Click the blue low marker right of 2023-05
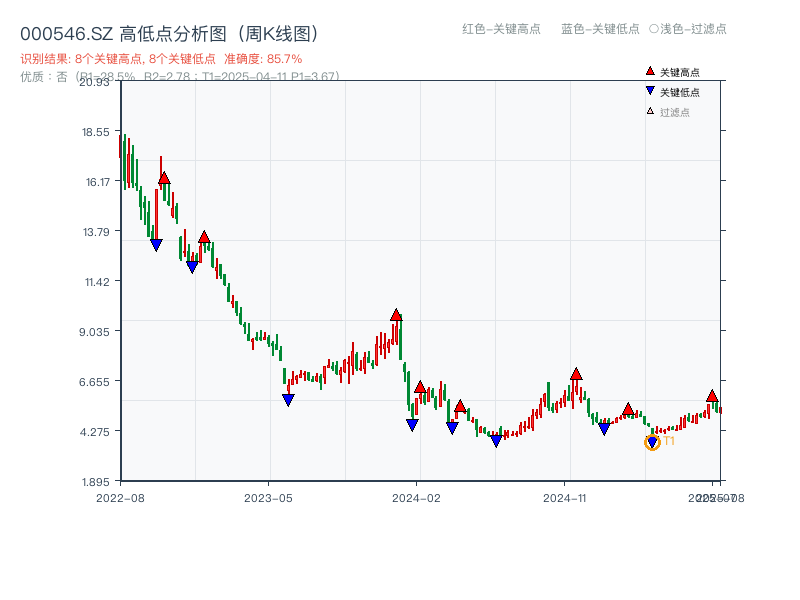The width and height of the screenshot is (800, 600). [x=288, y=400]
